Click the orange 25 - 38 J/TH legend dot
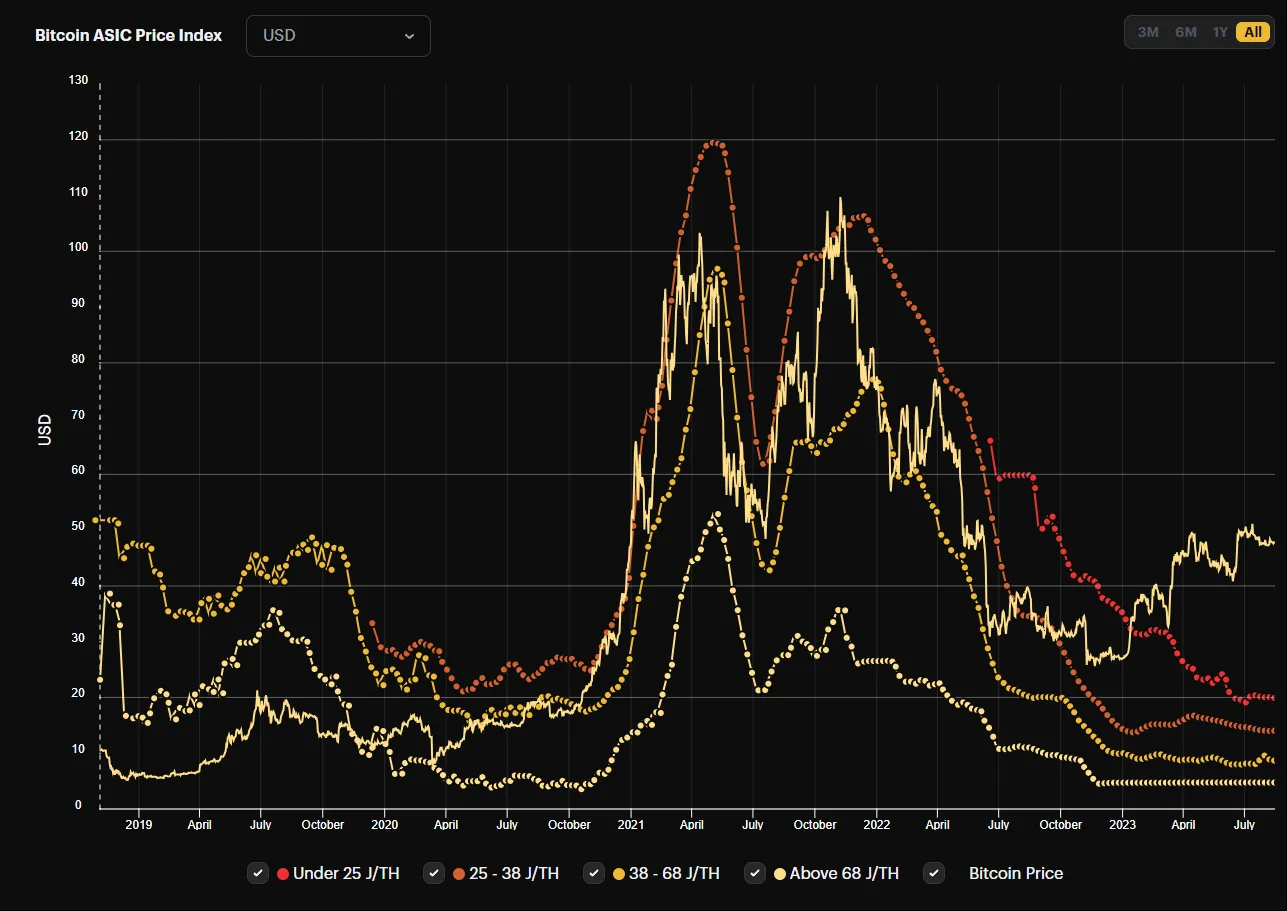Screen dimensions: 1287x911 click(x=458, y=873)
